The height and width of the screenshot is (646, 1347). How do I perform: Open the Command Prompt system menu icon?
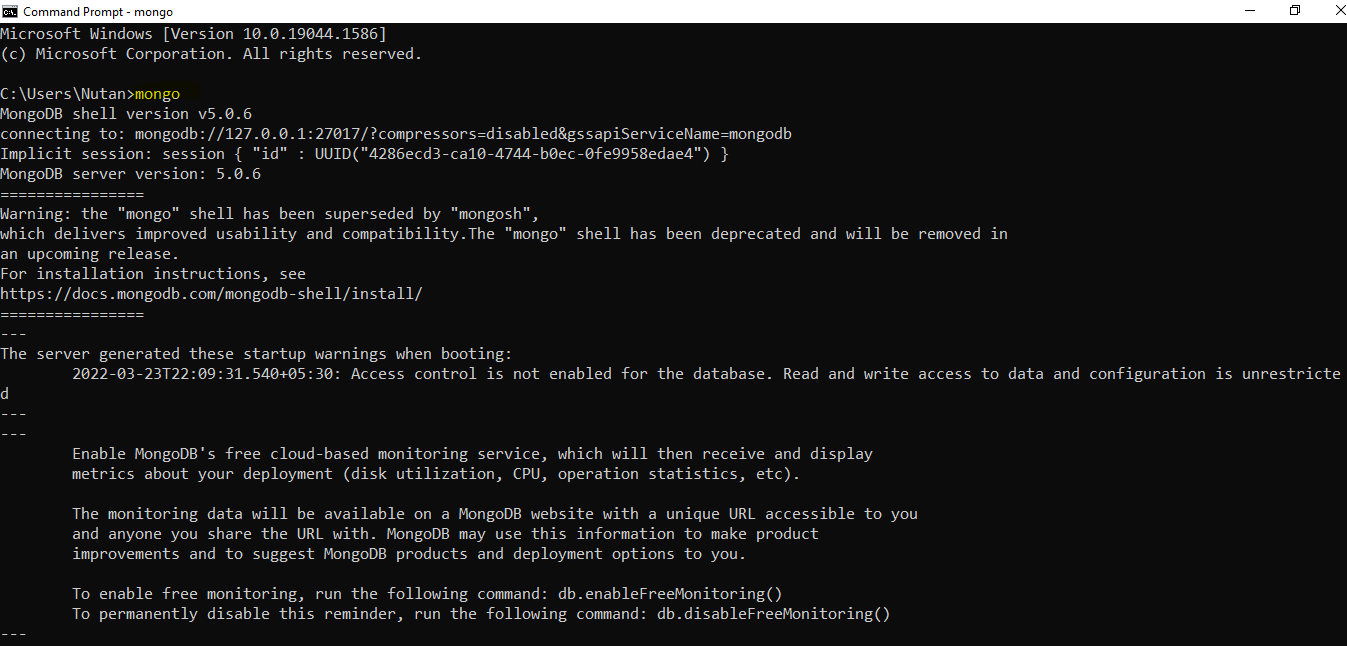click(10, 11)
